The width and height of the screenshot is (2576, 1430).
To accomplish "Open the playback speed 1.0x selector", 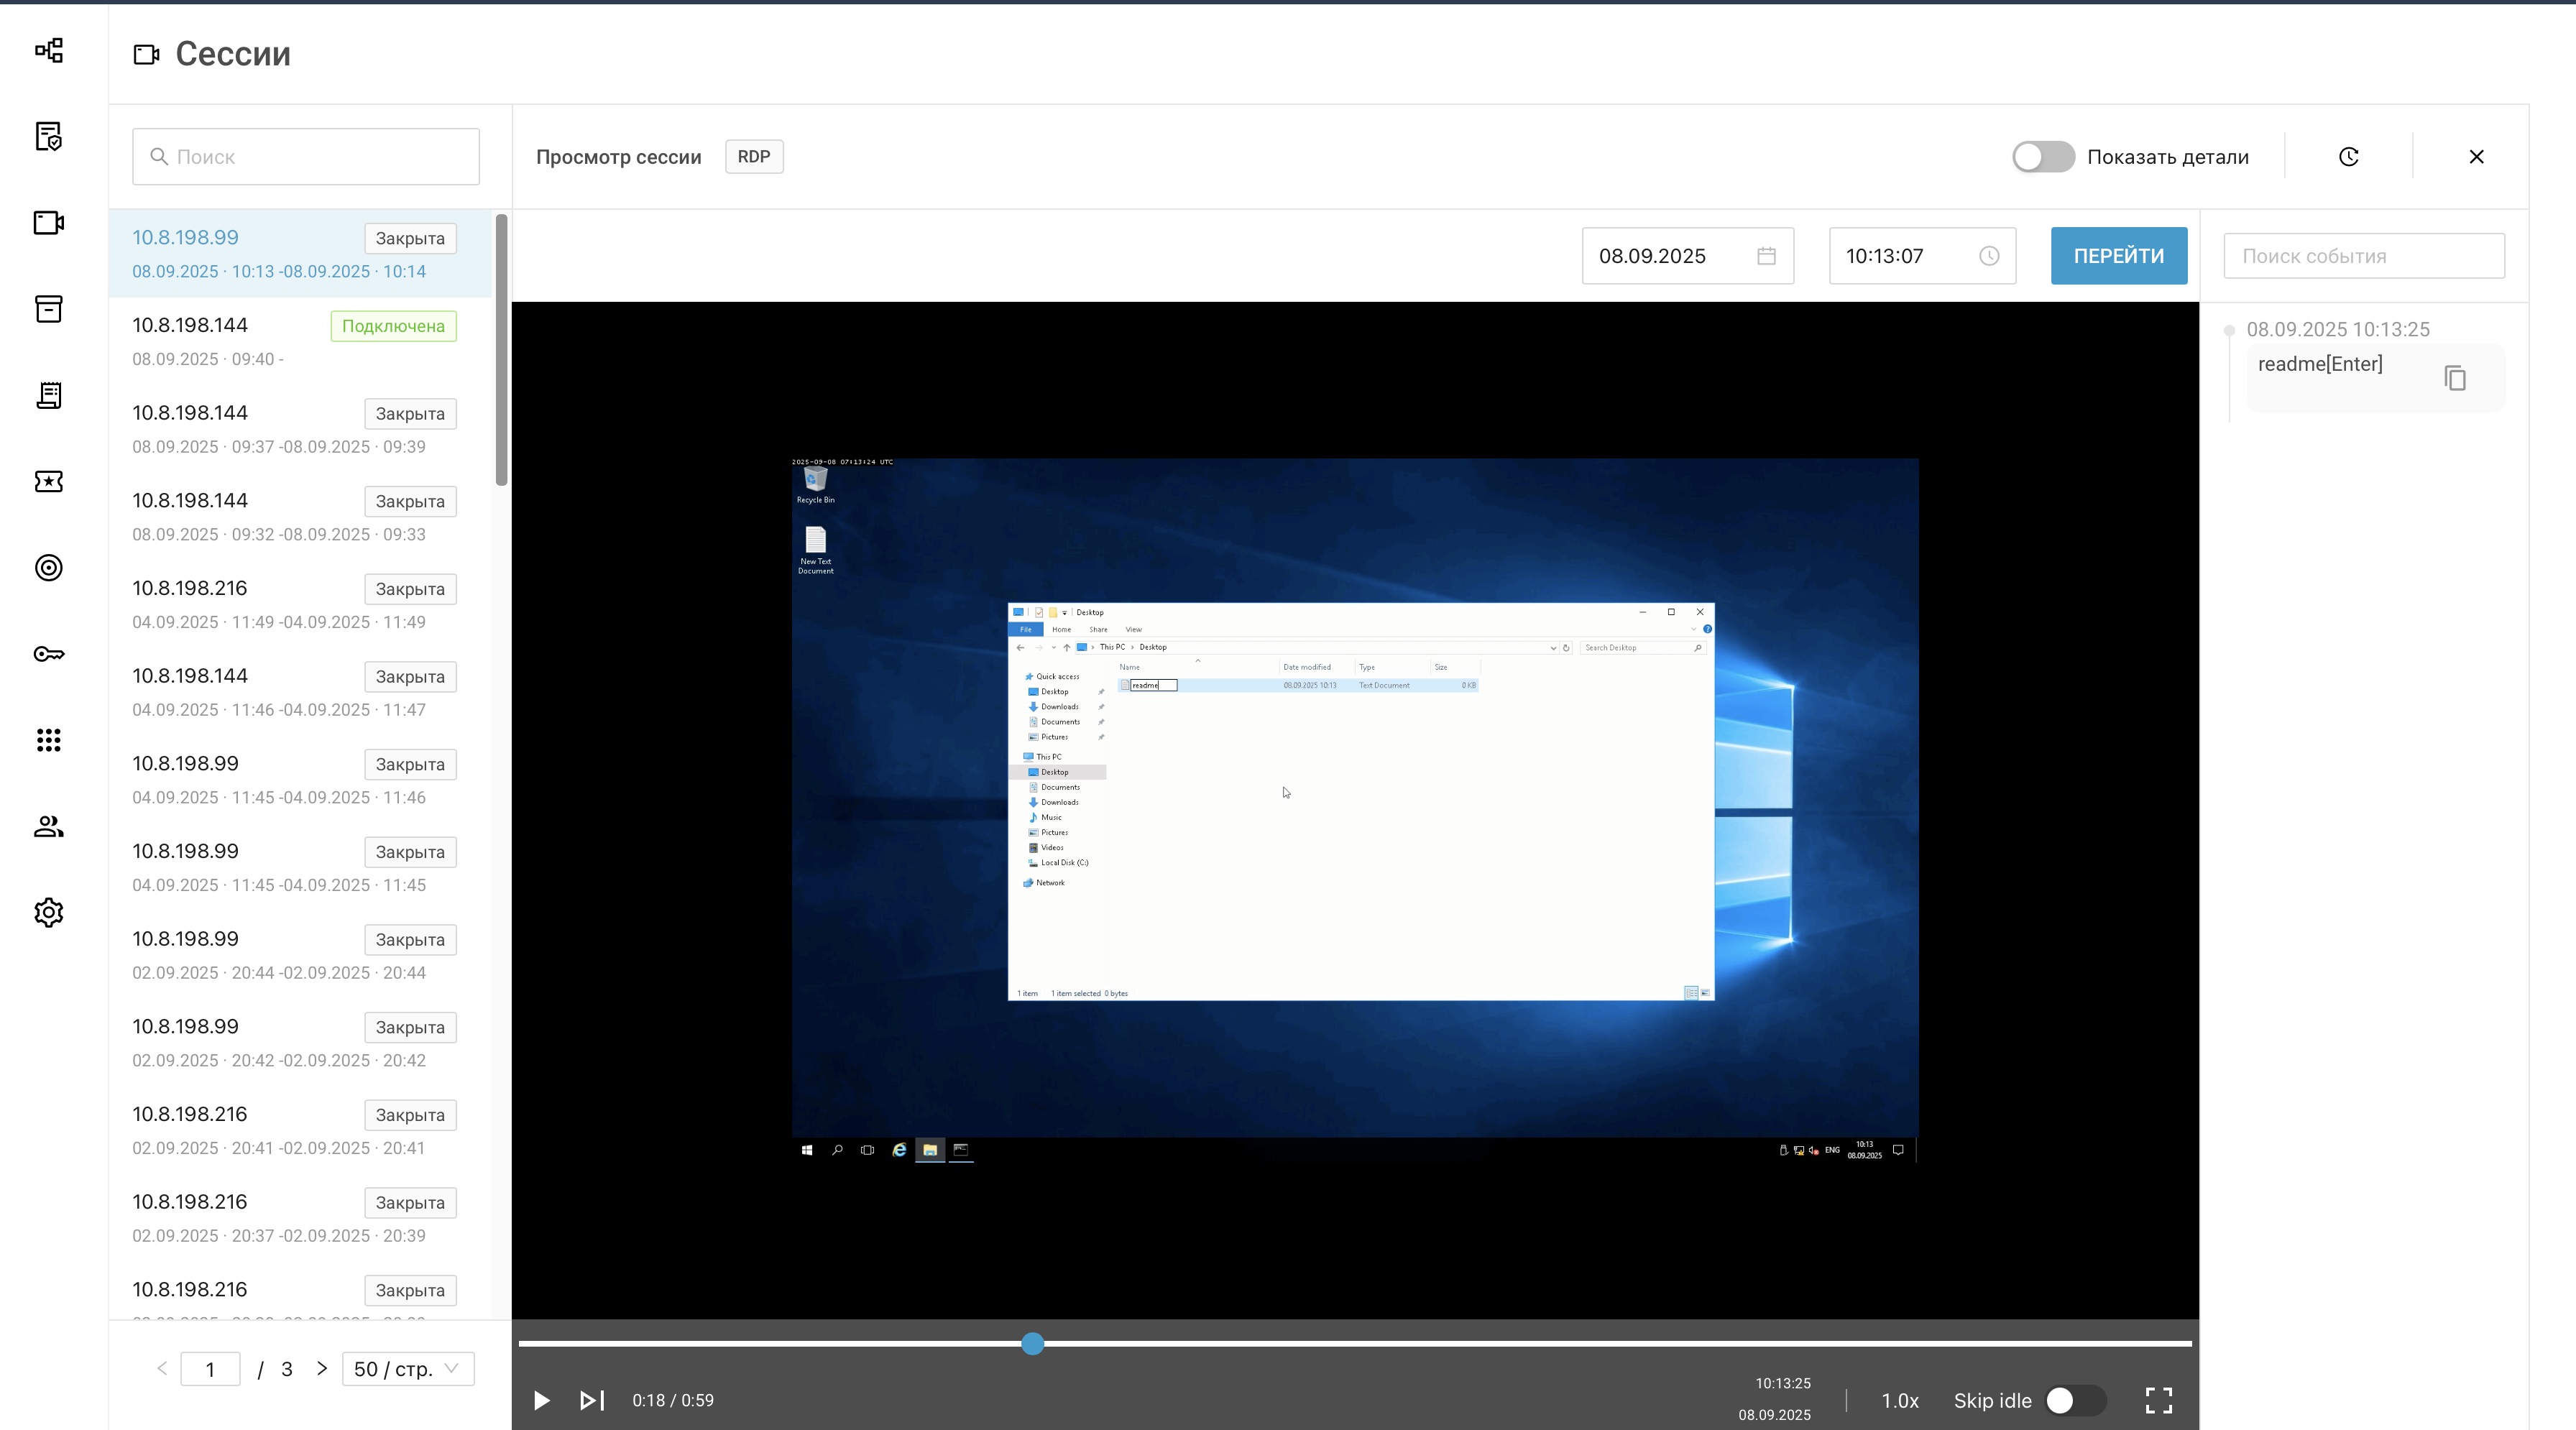I will pos(1900,1400).
